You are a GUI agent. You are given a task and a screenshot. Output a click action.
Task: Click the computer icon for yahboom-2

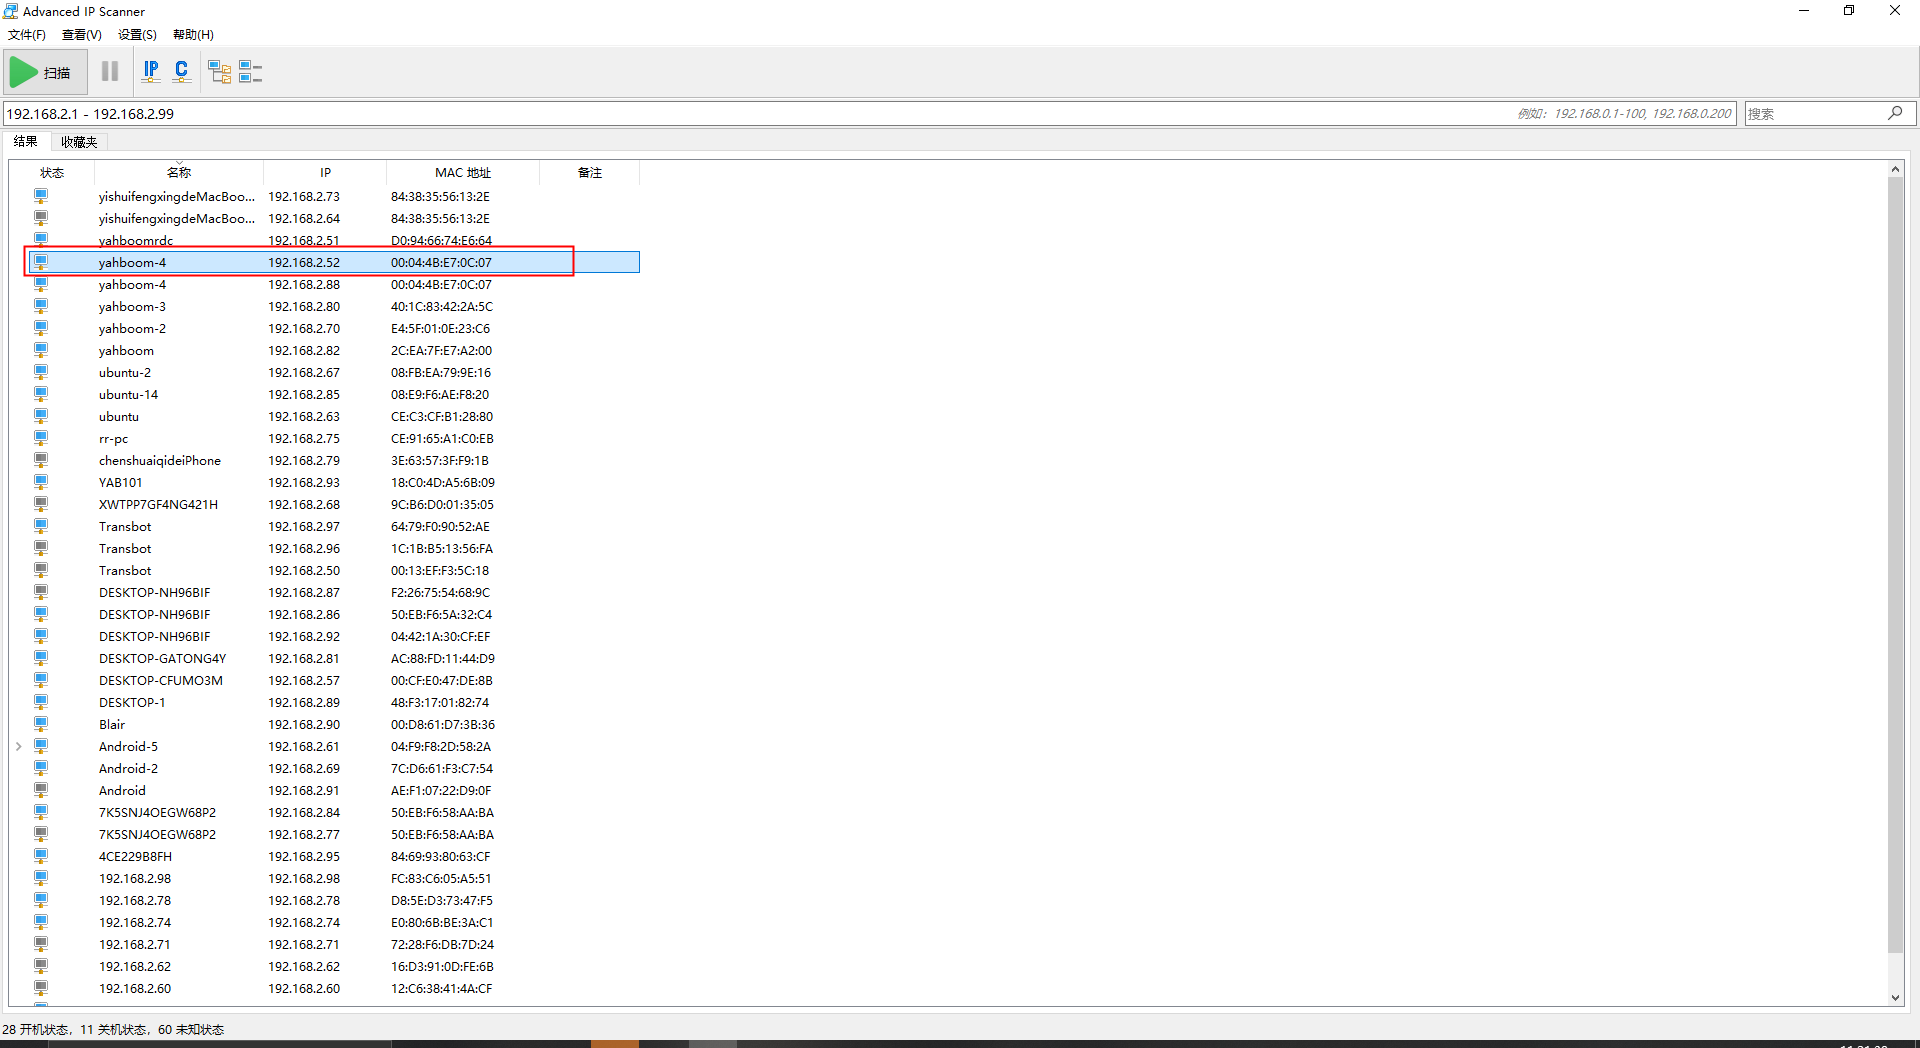(x=41, y=328)
